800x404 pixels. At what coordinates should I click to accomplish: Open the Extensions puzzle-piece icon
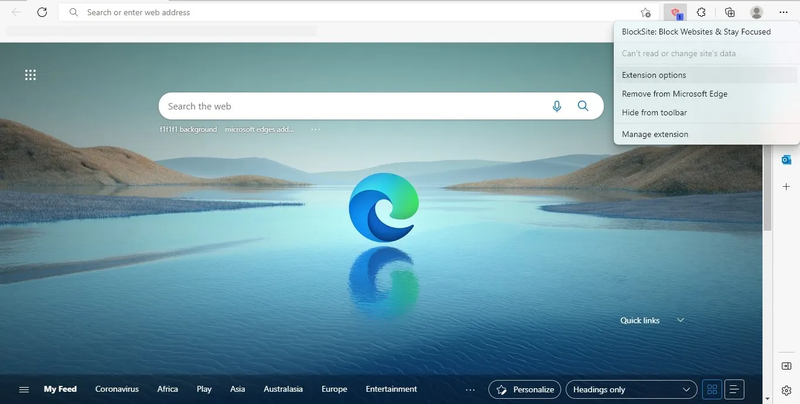(x=702, y=13)
